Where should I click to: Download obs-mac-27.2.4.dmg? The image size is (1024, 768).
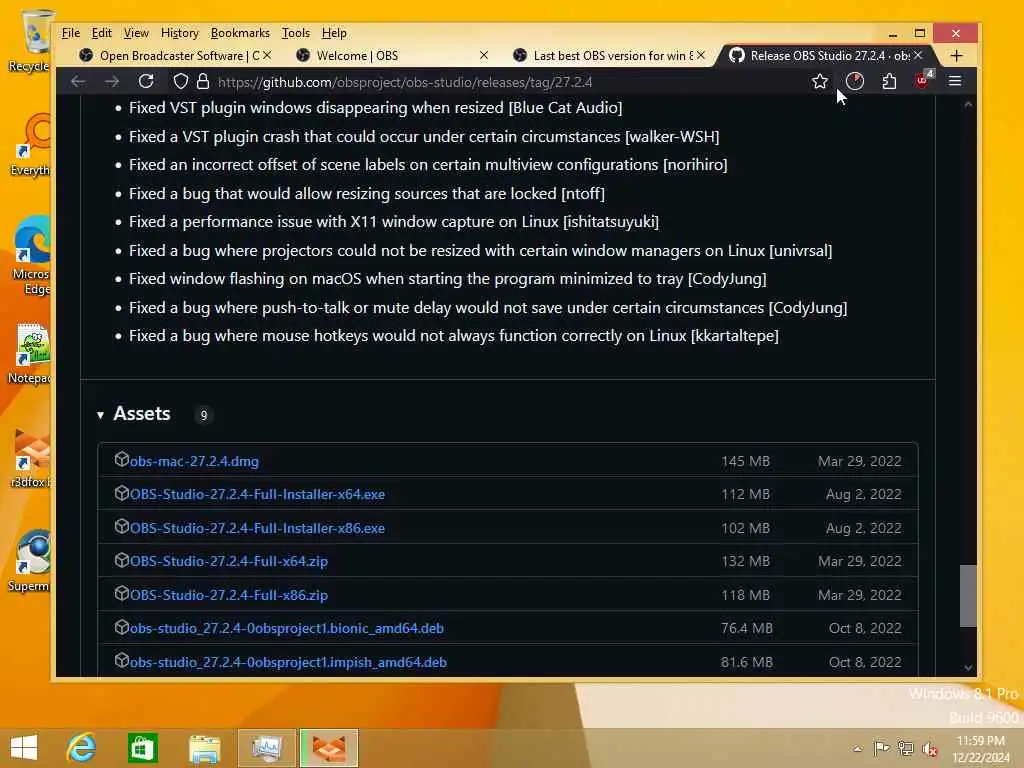194,461
